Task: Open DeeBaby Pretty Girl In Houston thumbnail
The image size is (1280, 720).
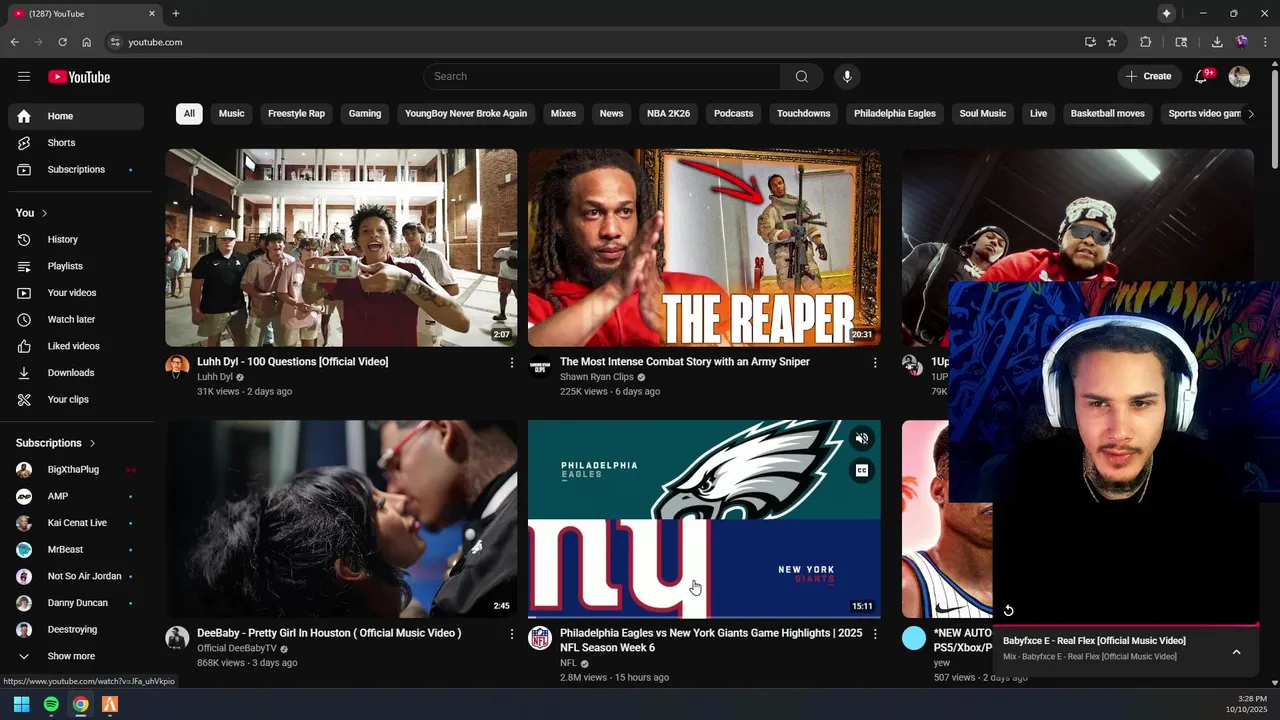Action: pos(341,519)
